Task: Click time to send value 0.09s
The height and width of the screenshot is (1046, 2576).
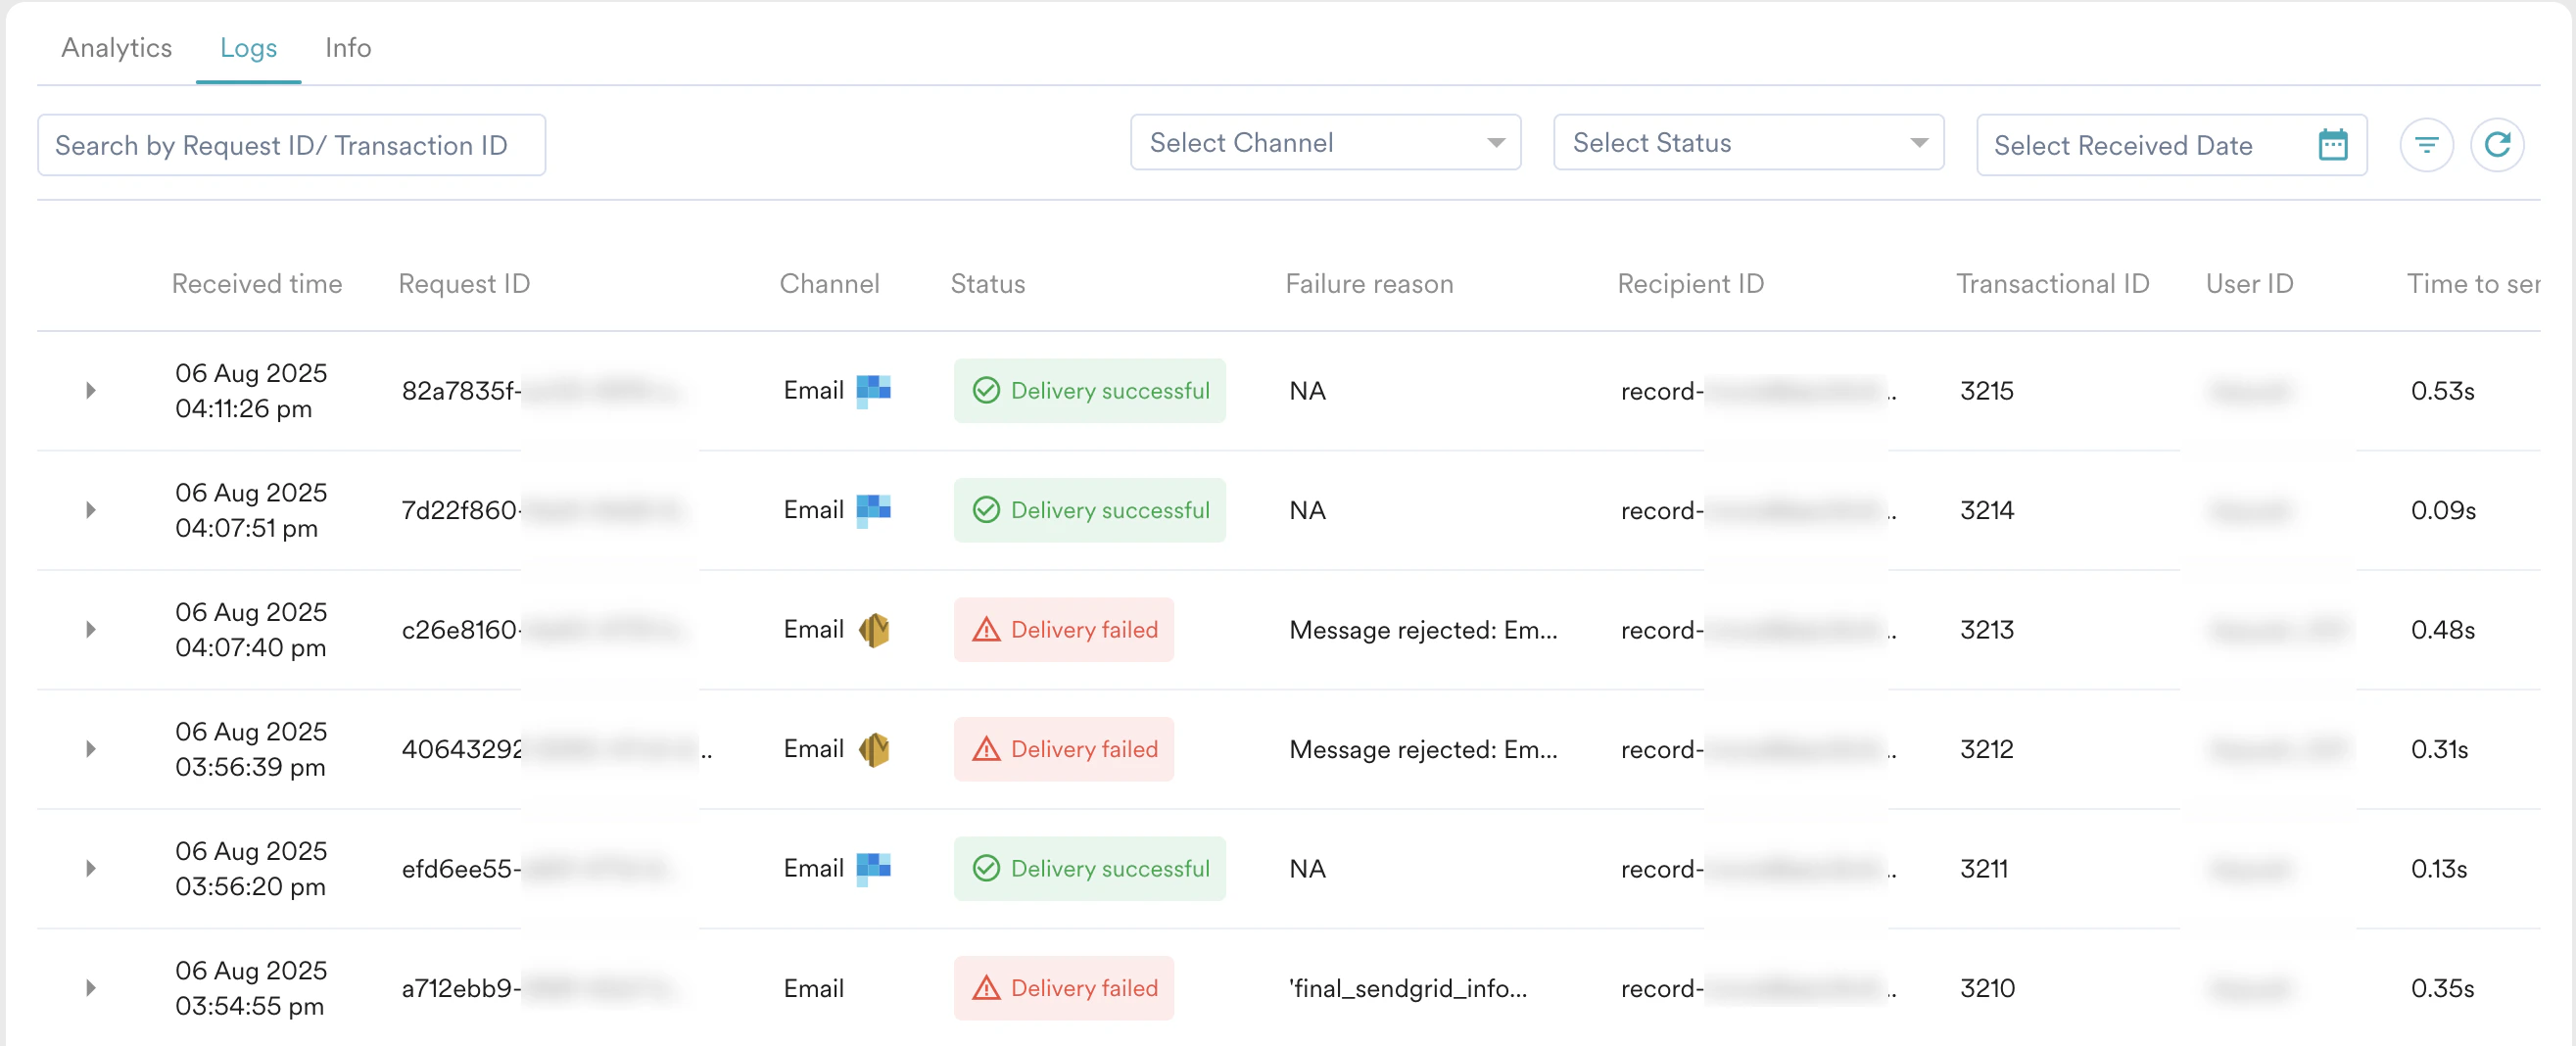Action: 2443,511
